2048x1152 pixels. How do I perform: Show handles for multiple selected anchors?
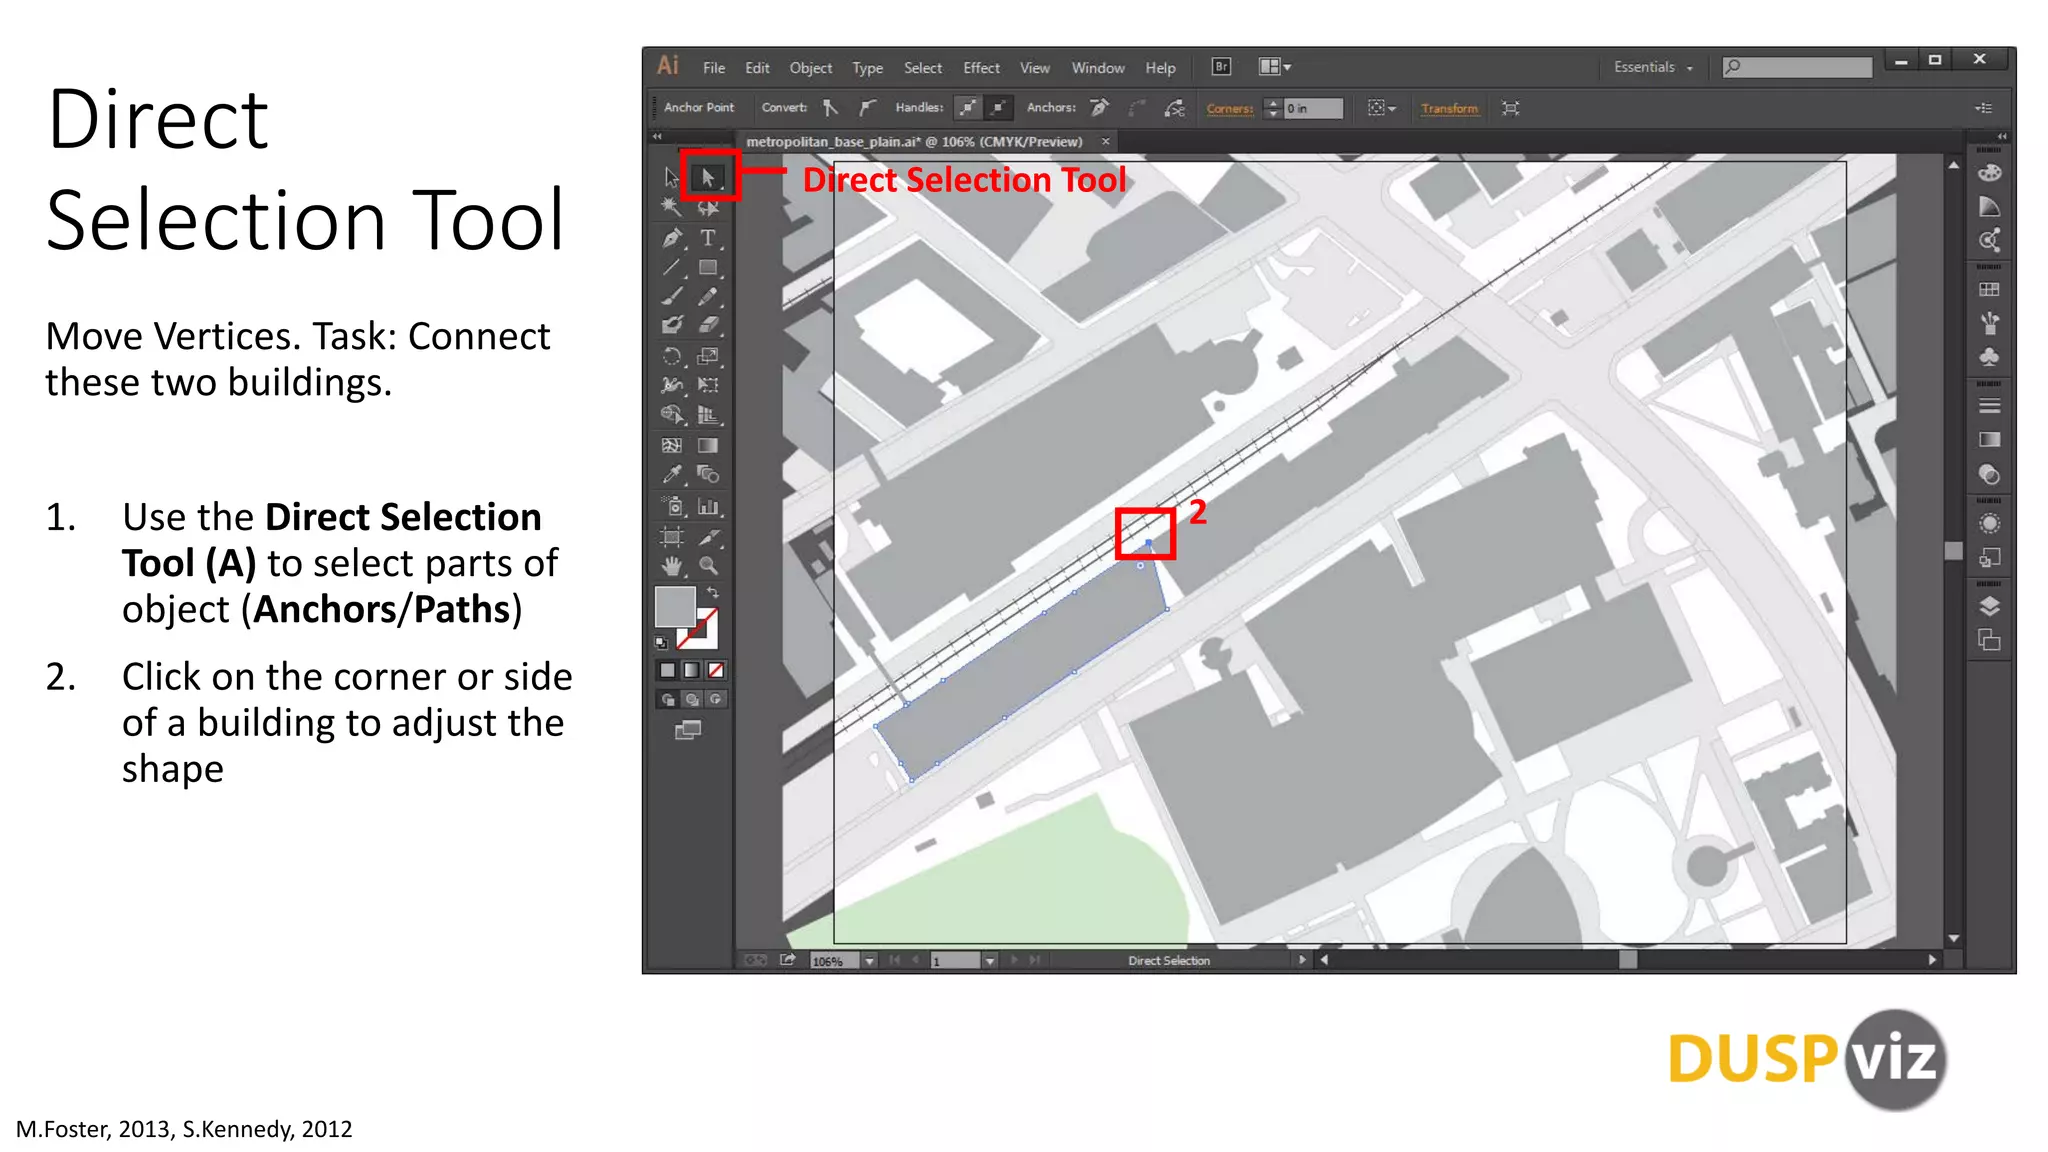pos(967,108)
